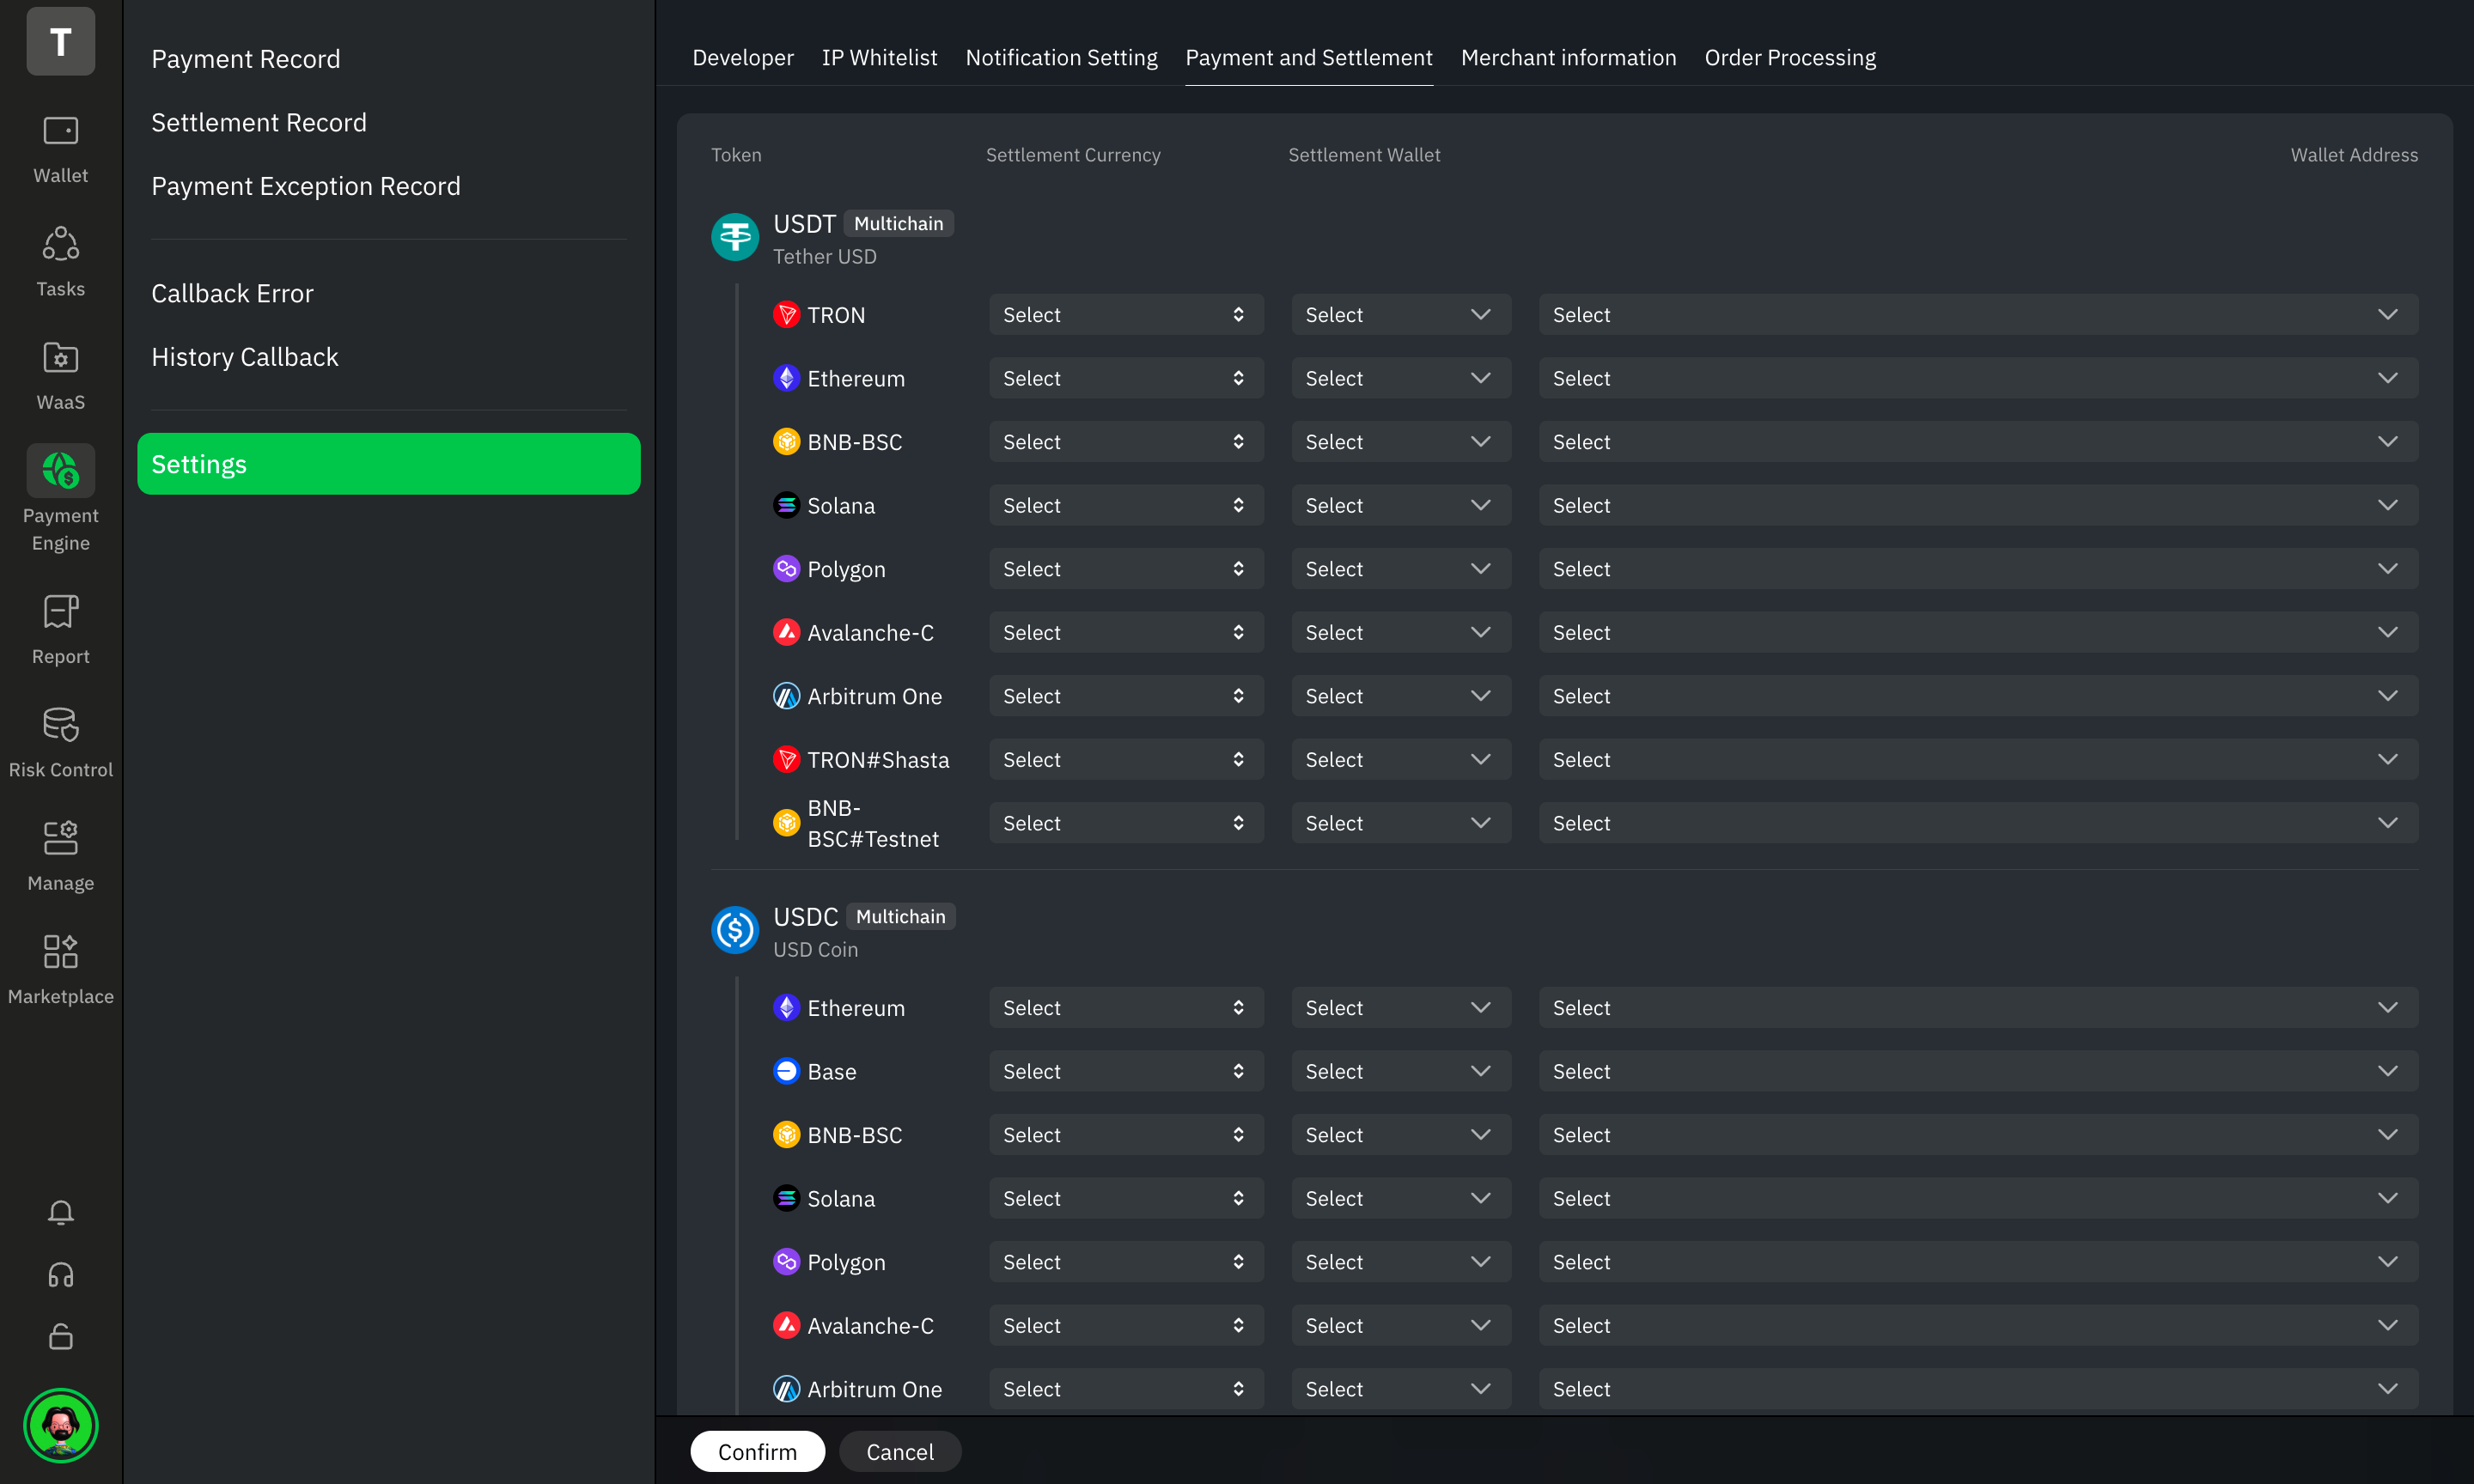Viewport: 2474px width, 1484px height.
Task: Click the USDT Multichain badge
Action: 898,223
